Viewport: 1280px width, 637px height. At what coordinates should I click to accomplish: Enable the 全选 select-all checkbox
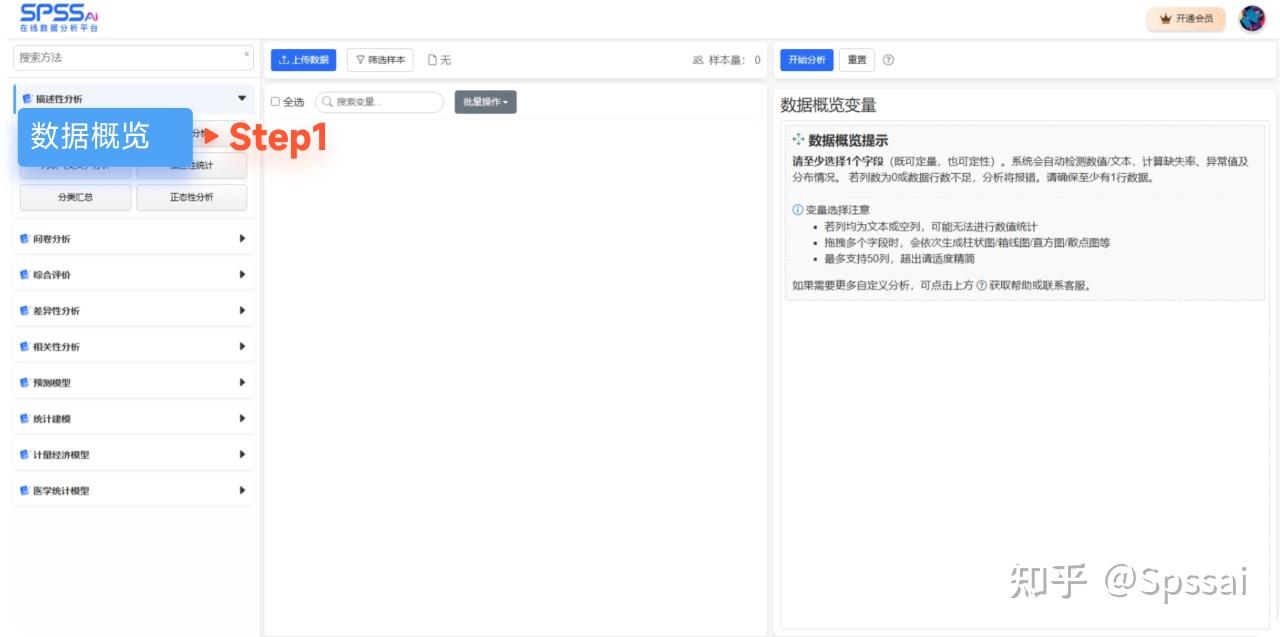[x=275, y=101]
